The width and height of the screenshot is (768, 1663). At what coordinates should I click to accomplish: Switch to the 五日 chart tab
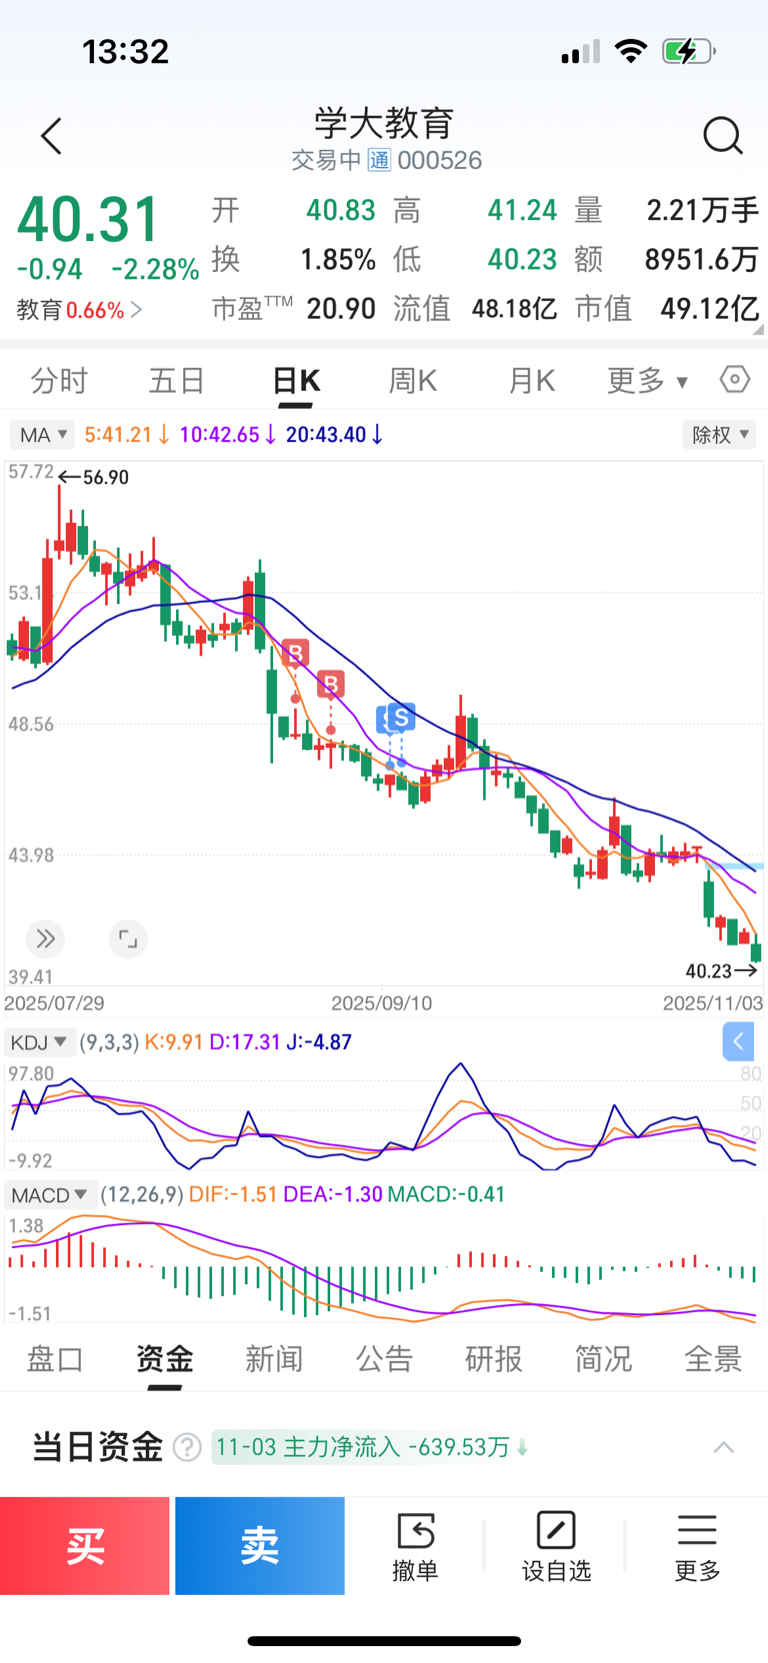177,380
